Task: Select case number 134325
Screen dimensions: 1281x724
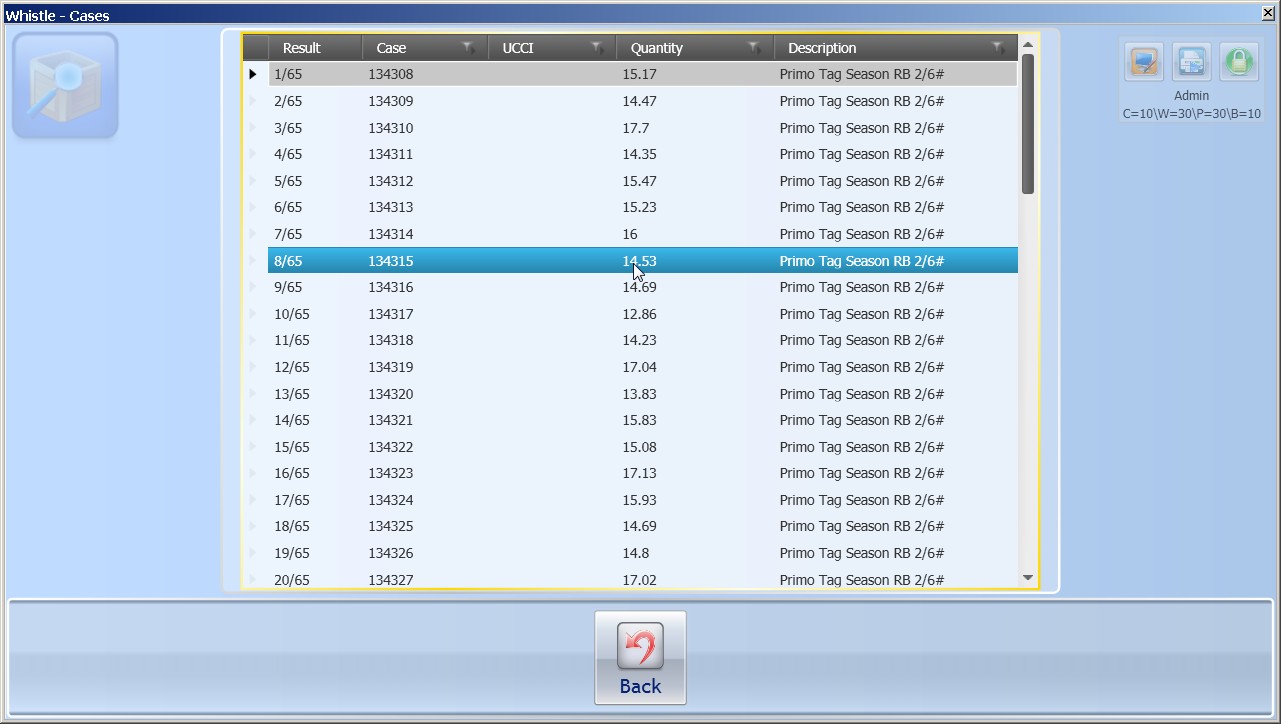Action: point(390,526)
